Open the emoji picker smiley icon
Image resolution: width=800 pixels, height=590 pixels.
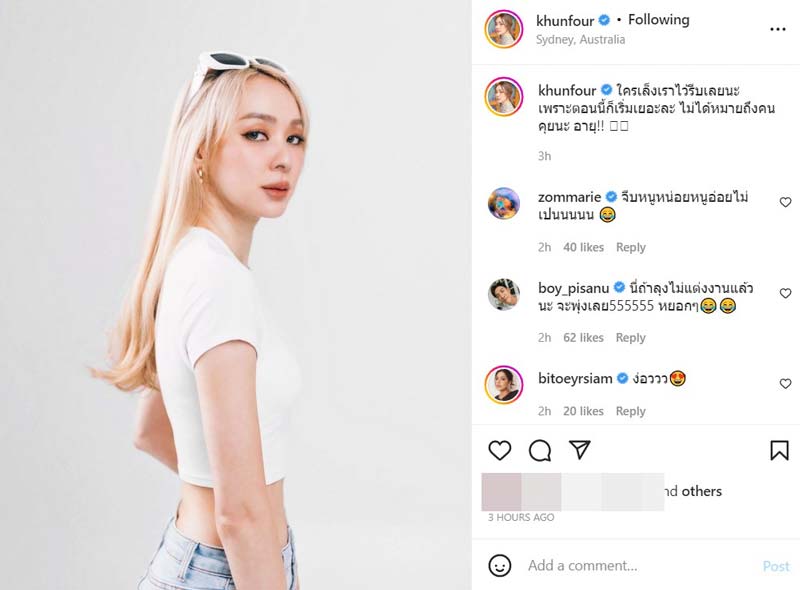[500, 565]
